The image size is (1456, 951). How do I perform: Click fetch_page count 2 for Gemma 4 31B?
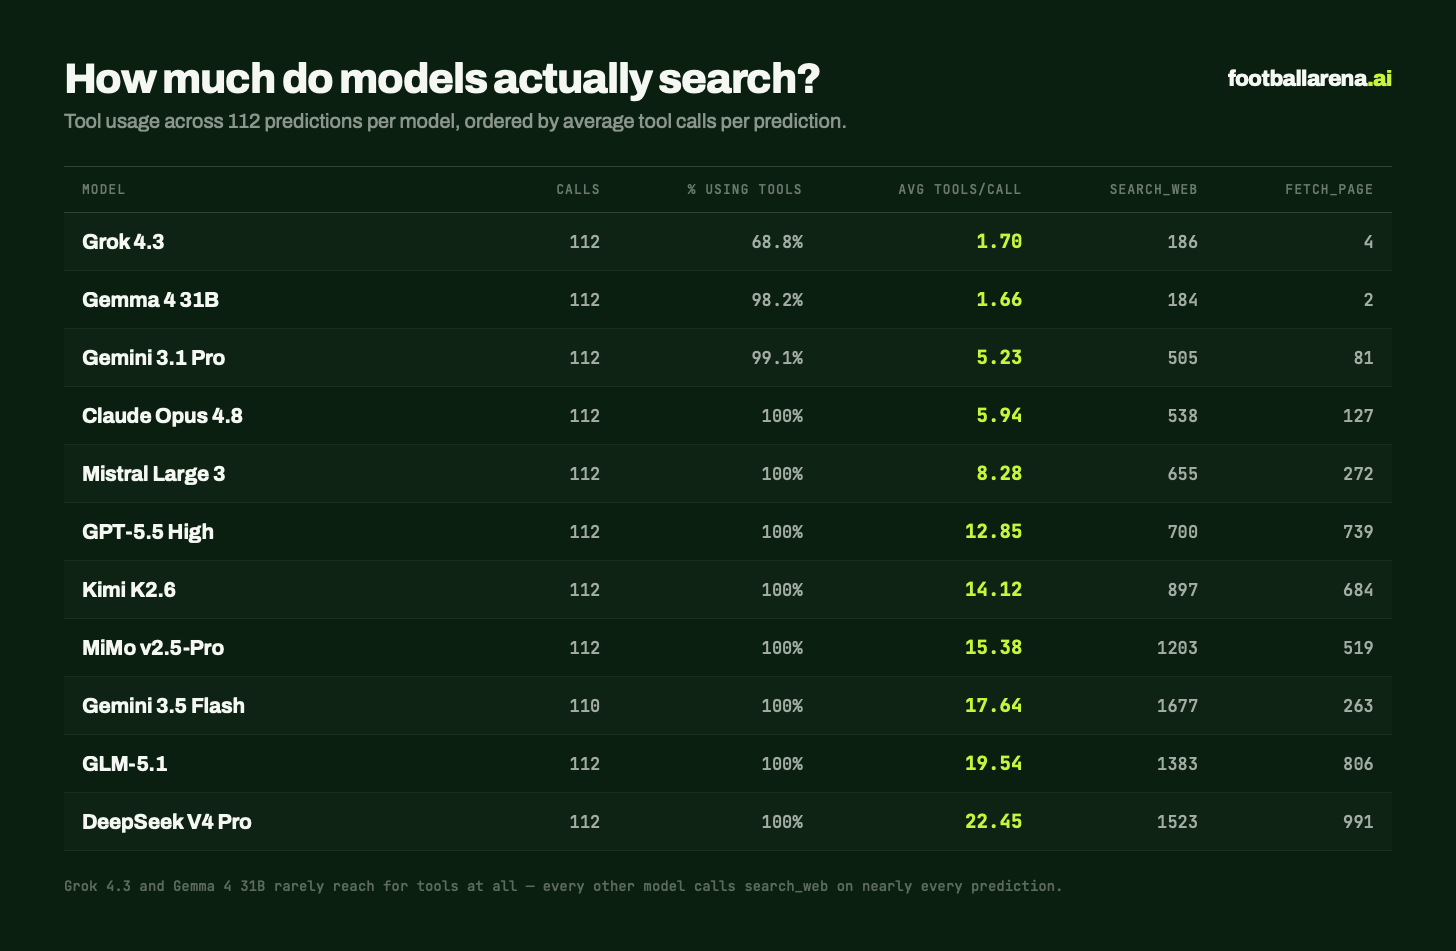coord(1368,300)
